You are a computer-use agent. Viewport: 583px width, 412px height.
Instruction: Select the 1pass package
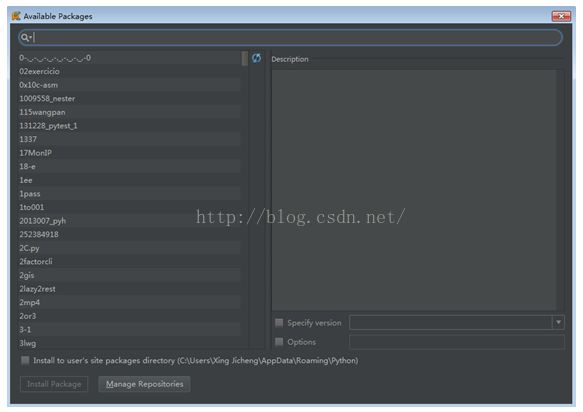coord(129,194)
